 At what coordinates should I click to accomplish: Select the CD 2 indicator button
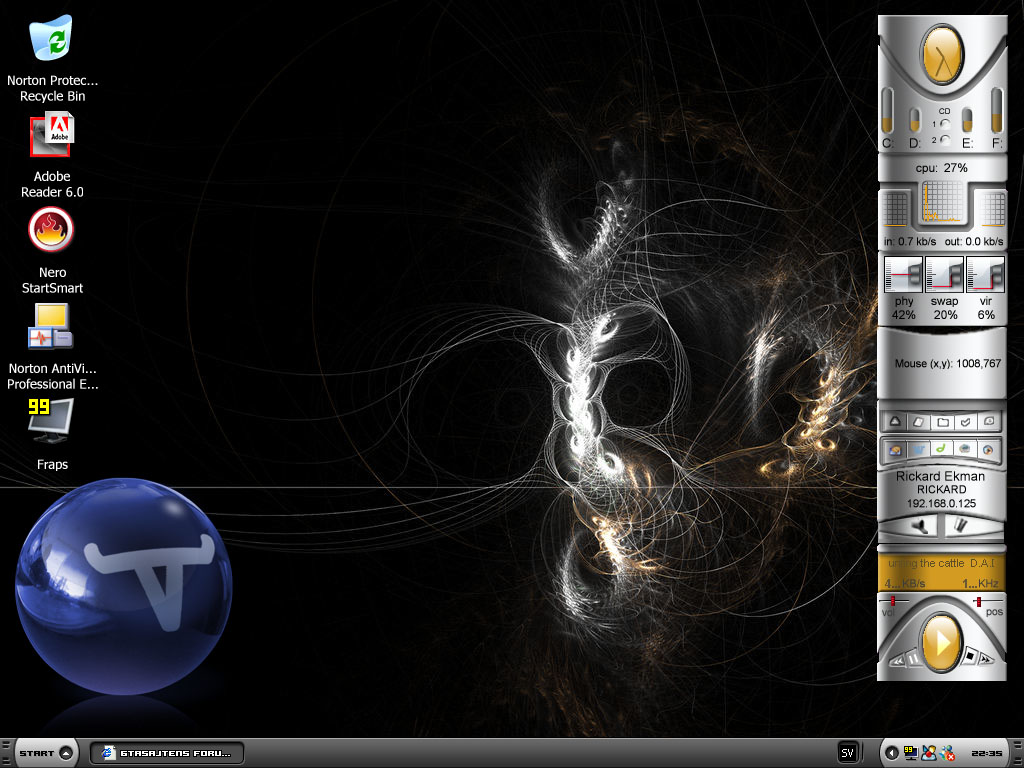[946, 139]
